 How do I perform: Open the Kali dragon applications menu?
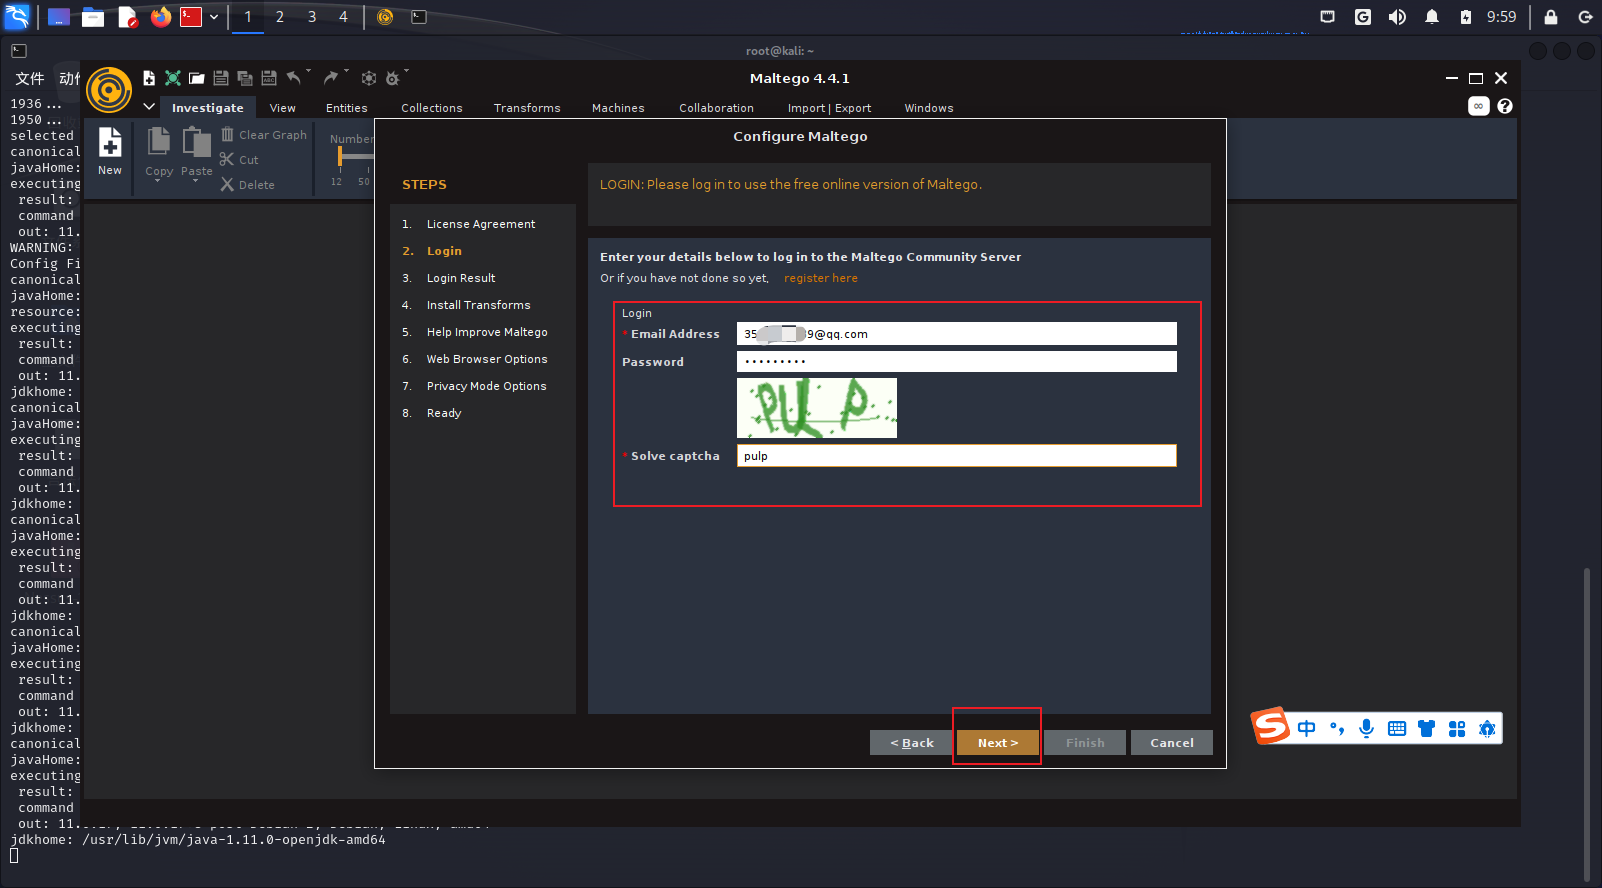18,17
